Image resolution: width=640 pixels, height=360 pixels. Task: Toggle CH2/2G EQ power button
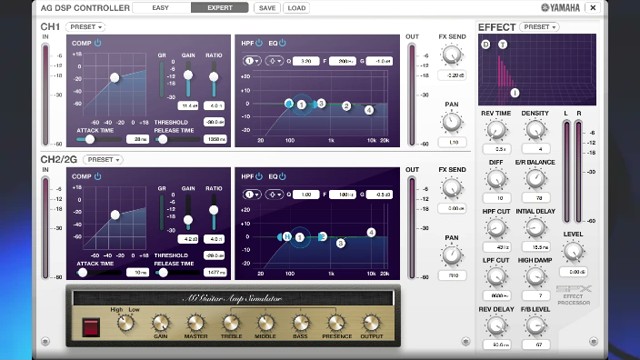coord(282,176)
